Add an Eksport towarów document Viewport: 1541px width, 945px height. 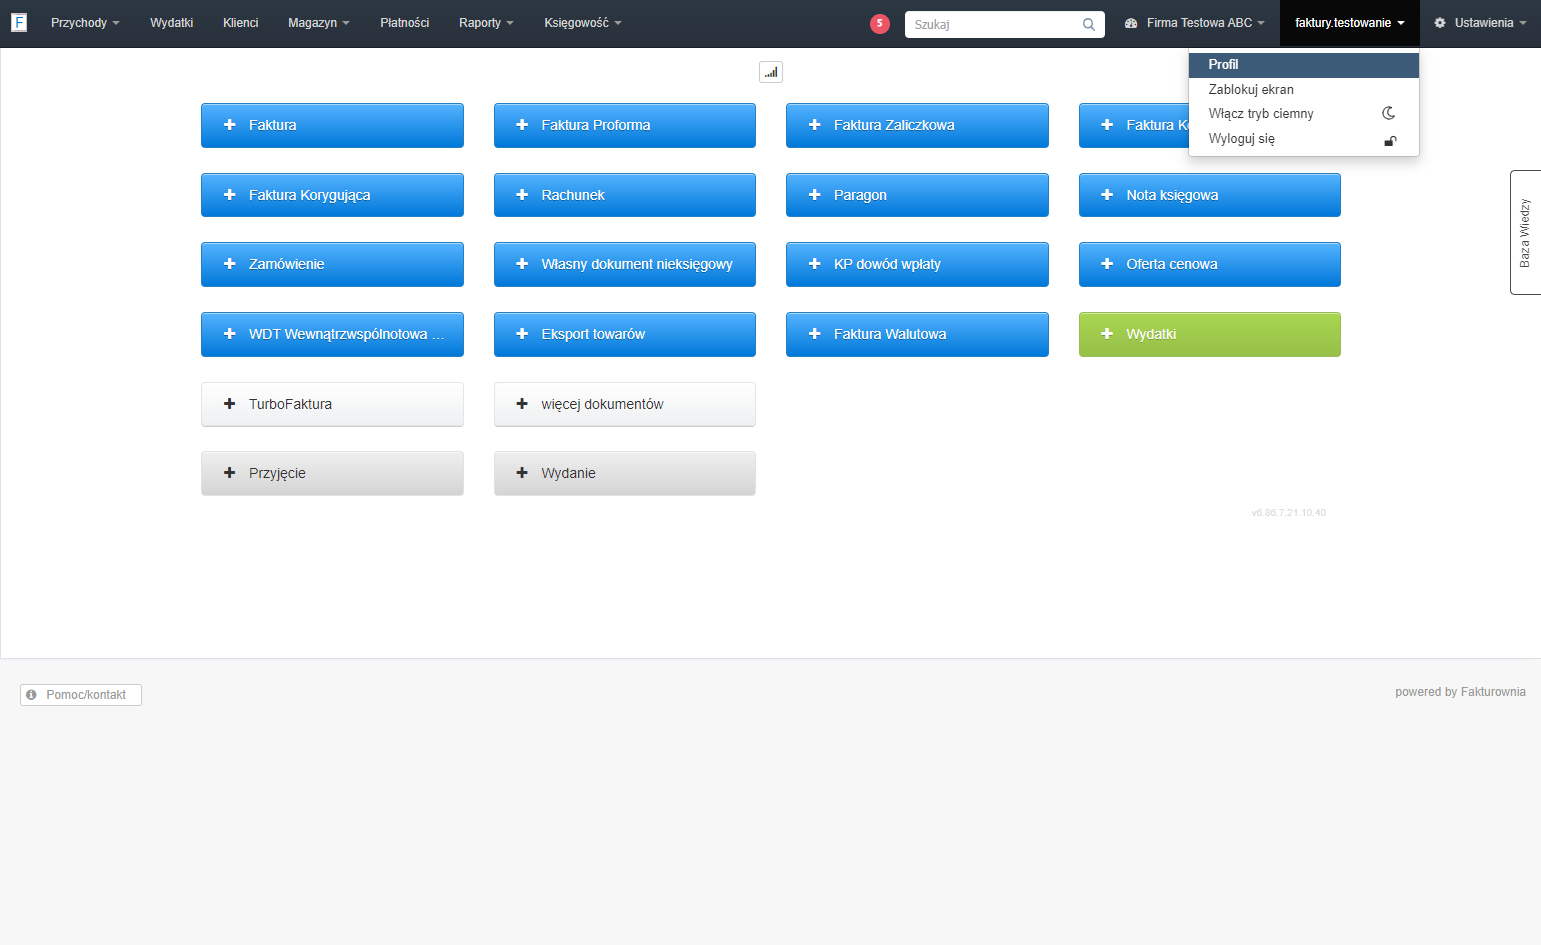click(x=625, y=334)
